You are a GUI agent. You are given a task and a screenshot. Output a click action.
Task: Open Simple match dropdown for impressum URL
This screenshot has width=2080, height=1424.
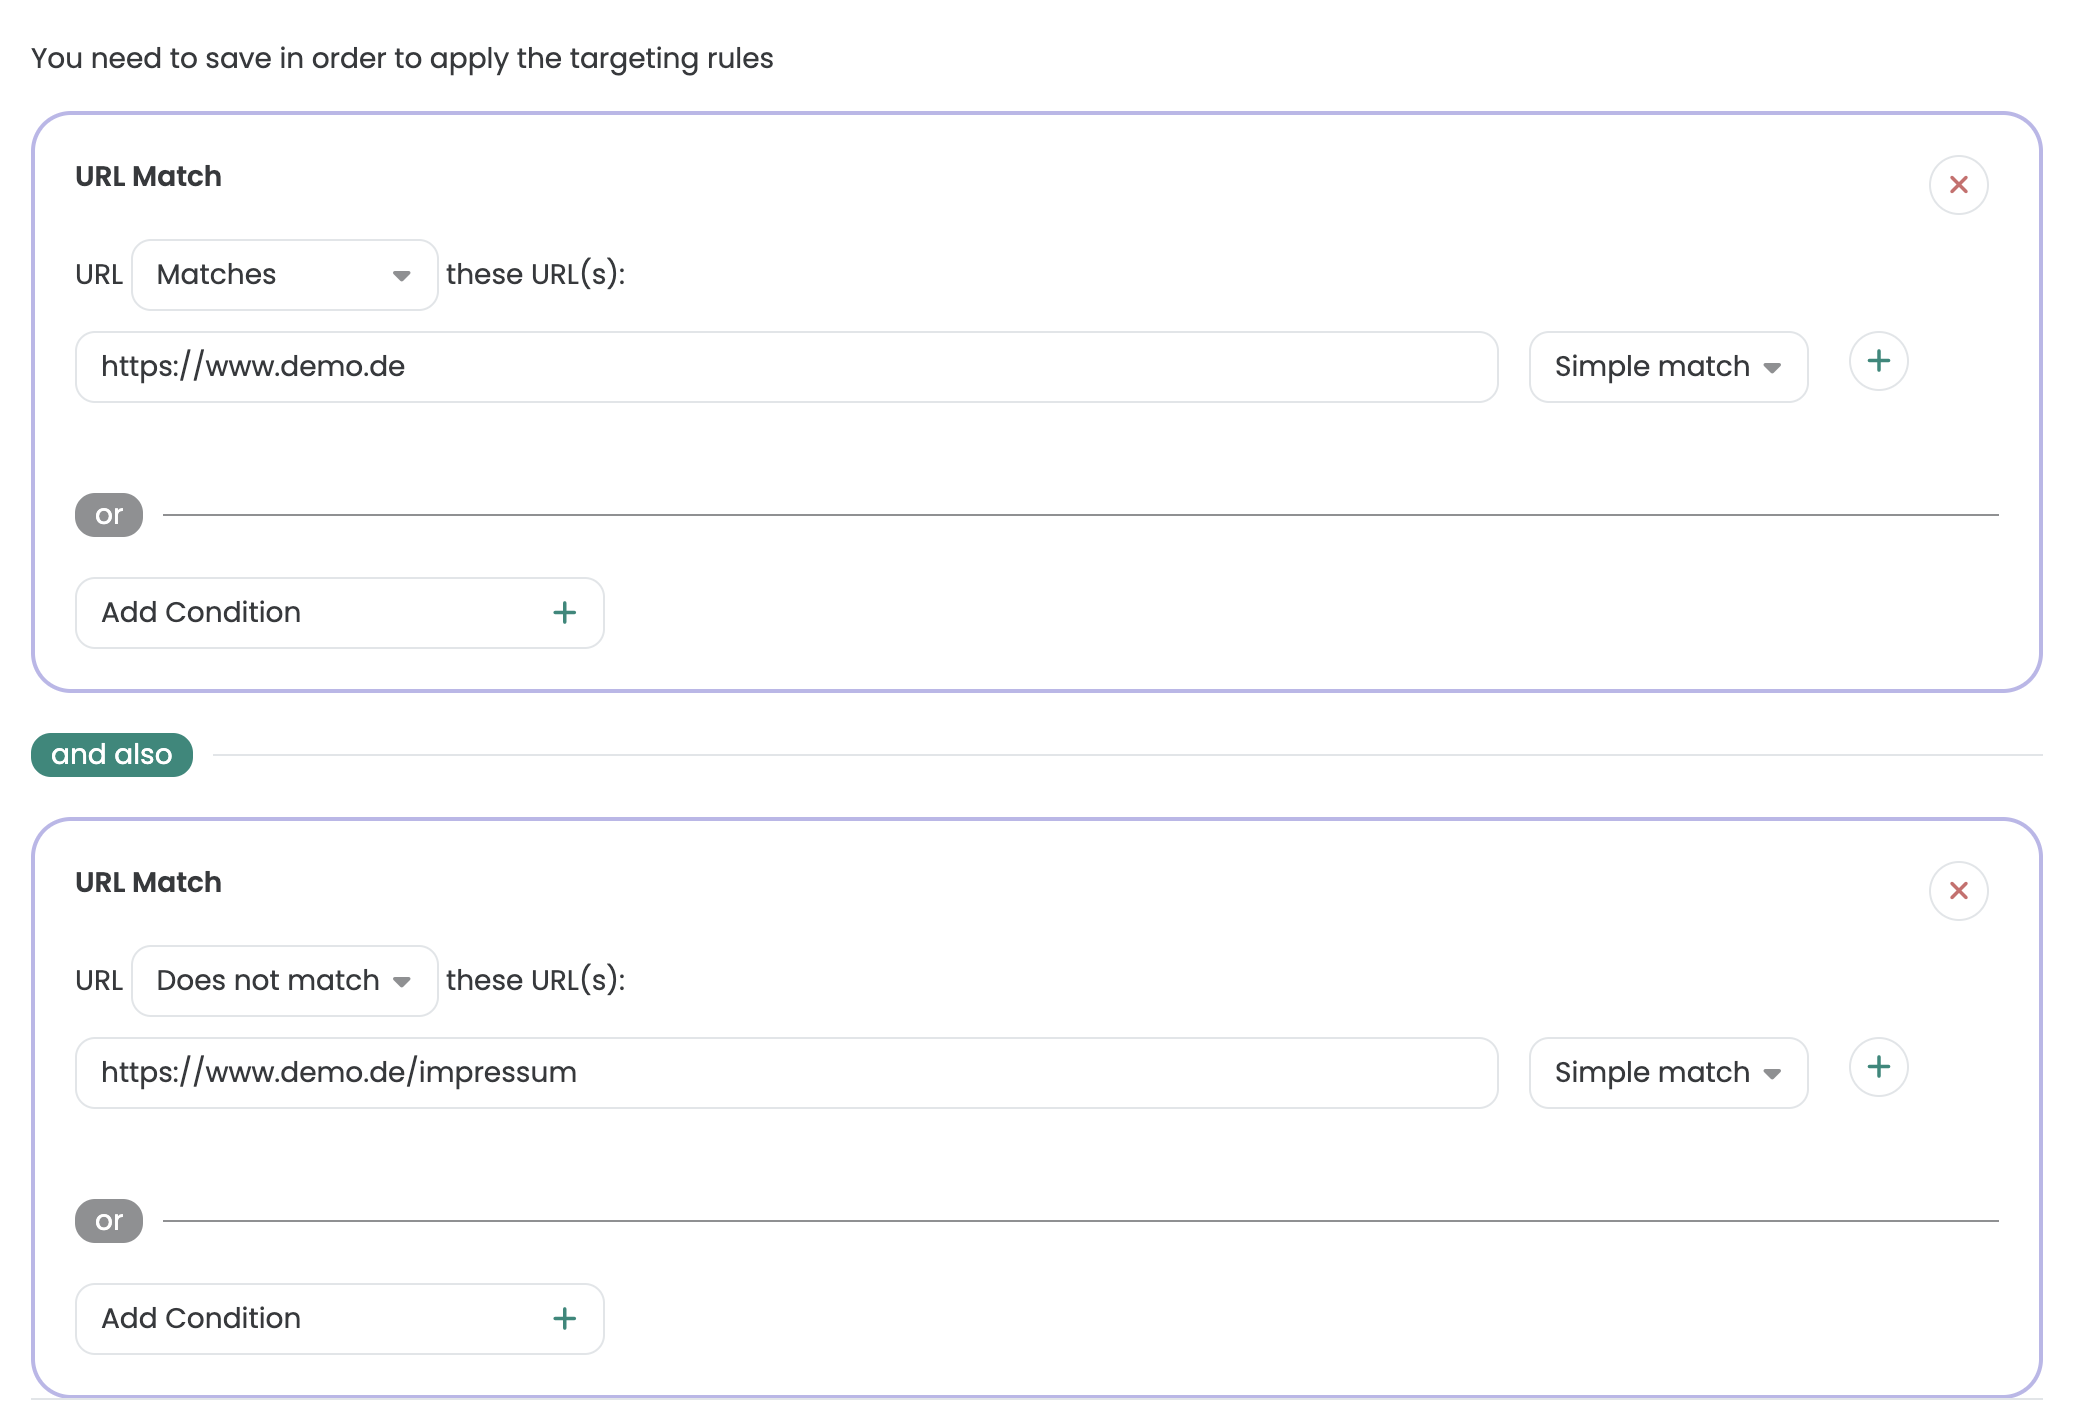click(x=1668, y=1073)
